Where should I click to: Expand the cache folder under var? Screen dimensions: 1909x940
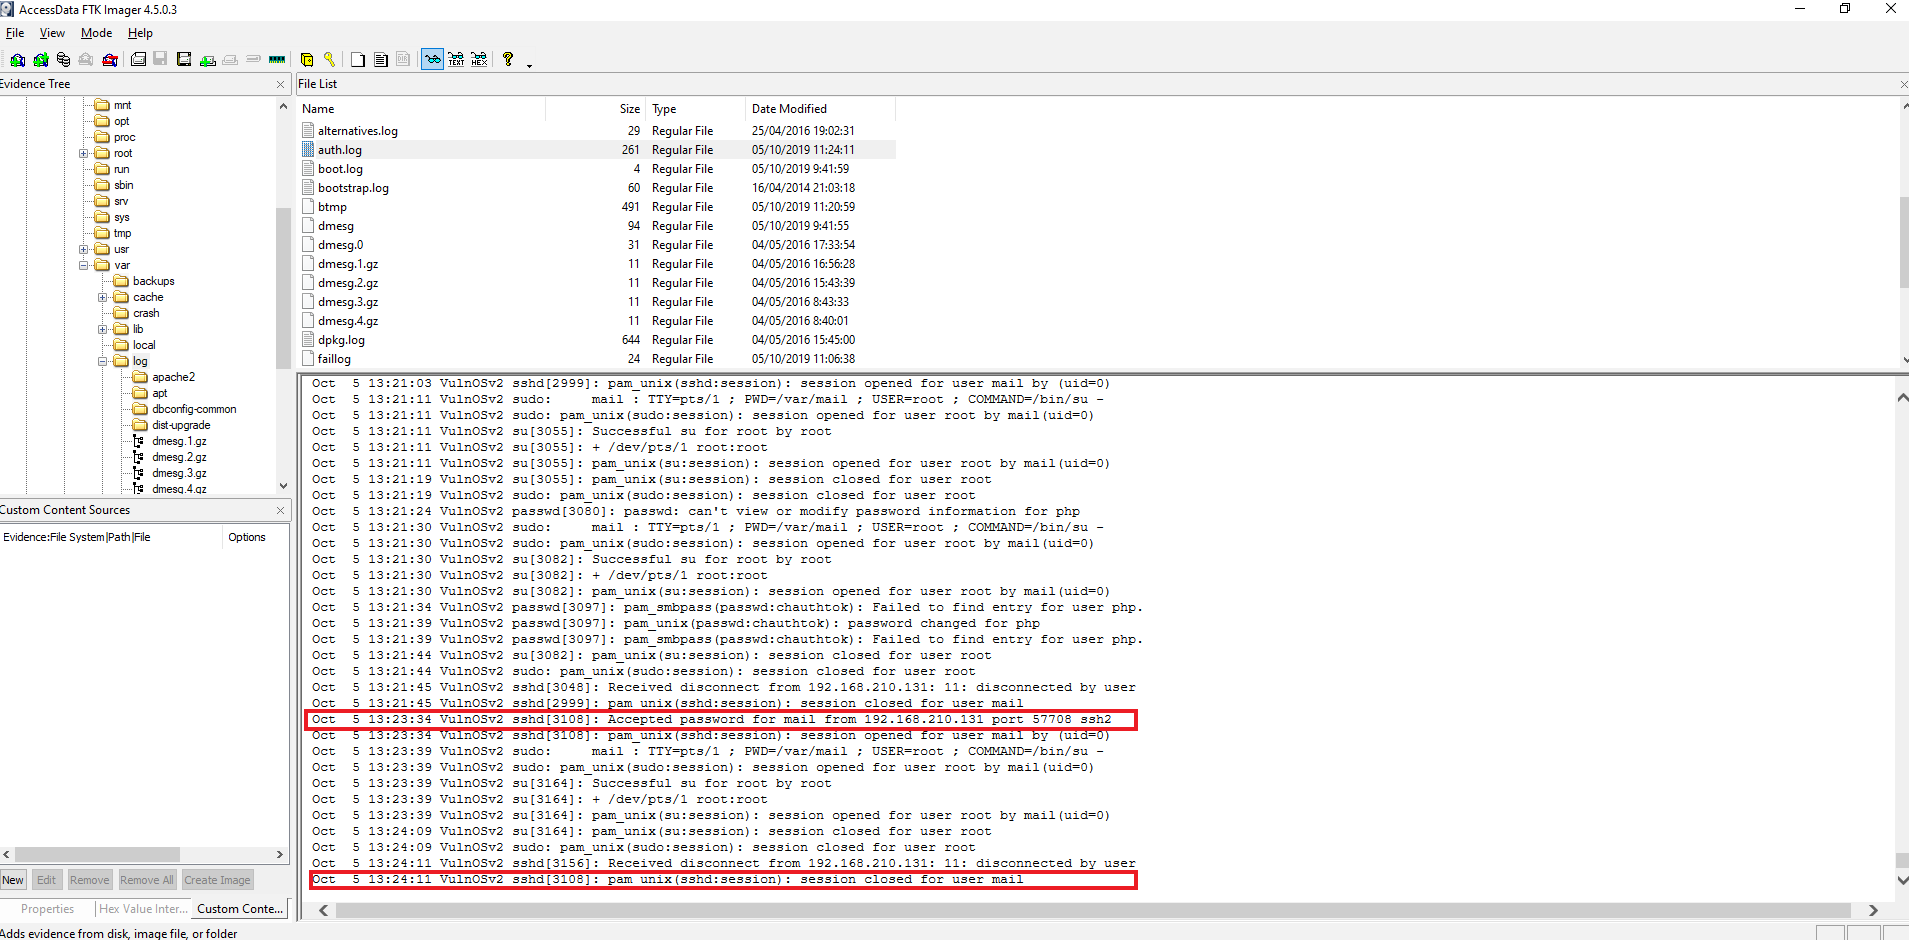pyautogui.click(x=103, y=298)
